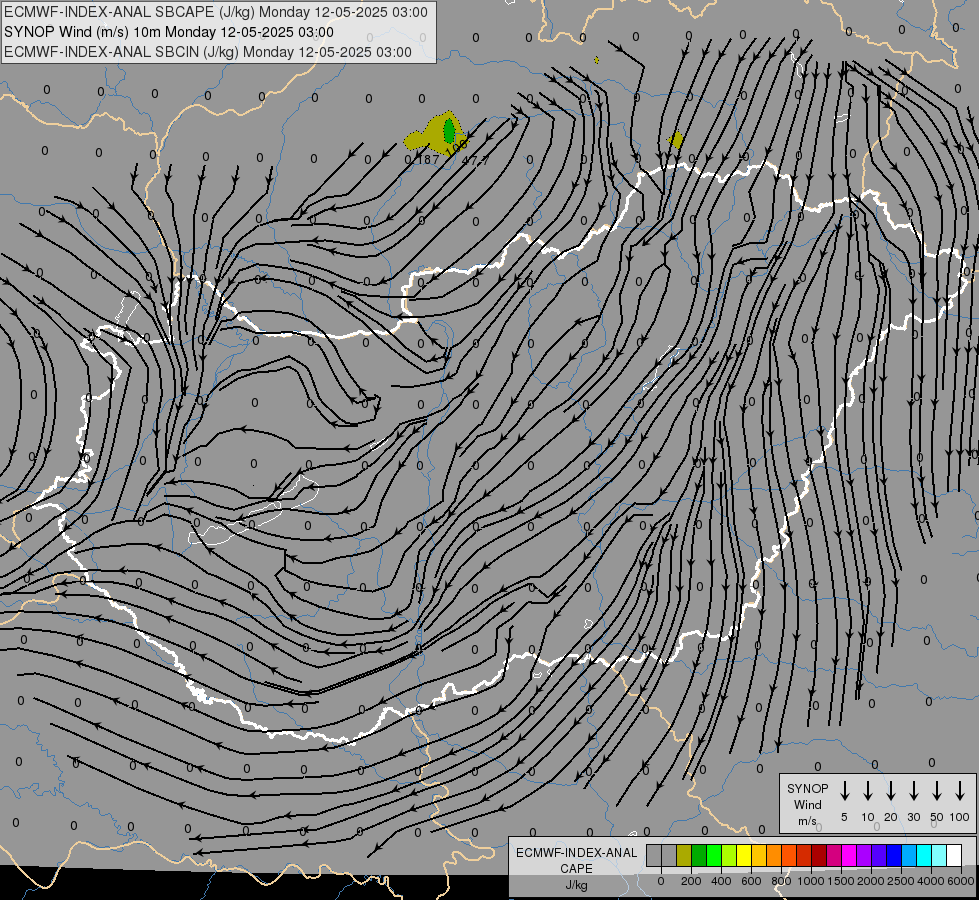Click the small olive diamond CAPE patch
This screenshot has height=900, width=979.
click(676, 140)
